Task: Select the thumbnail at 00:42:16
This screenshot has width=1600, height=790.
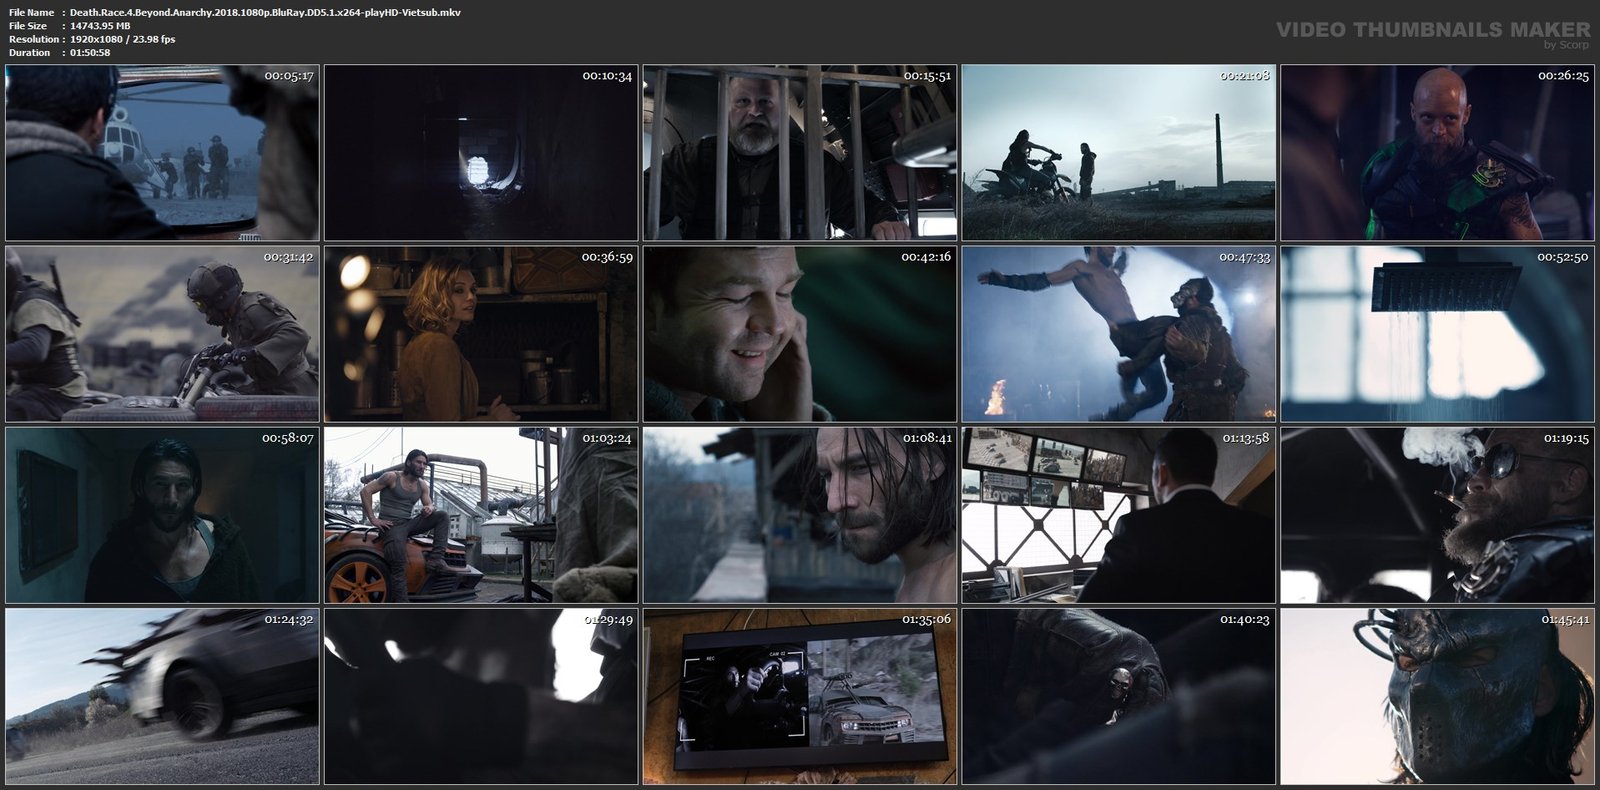Action: [800, 334]
